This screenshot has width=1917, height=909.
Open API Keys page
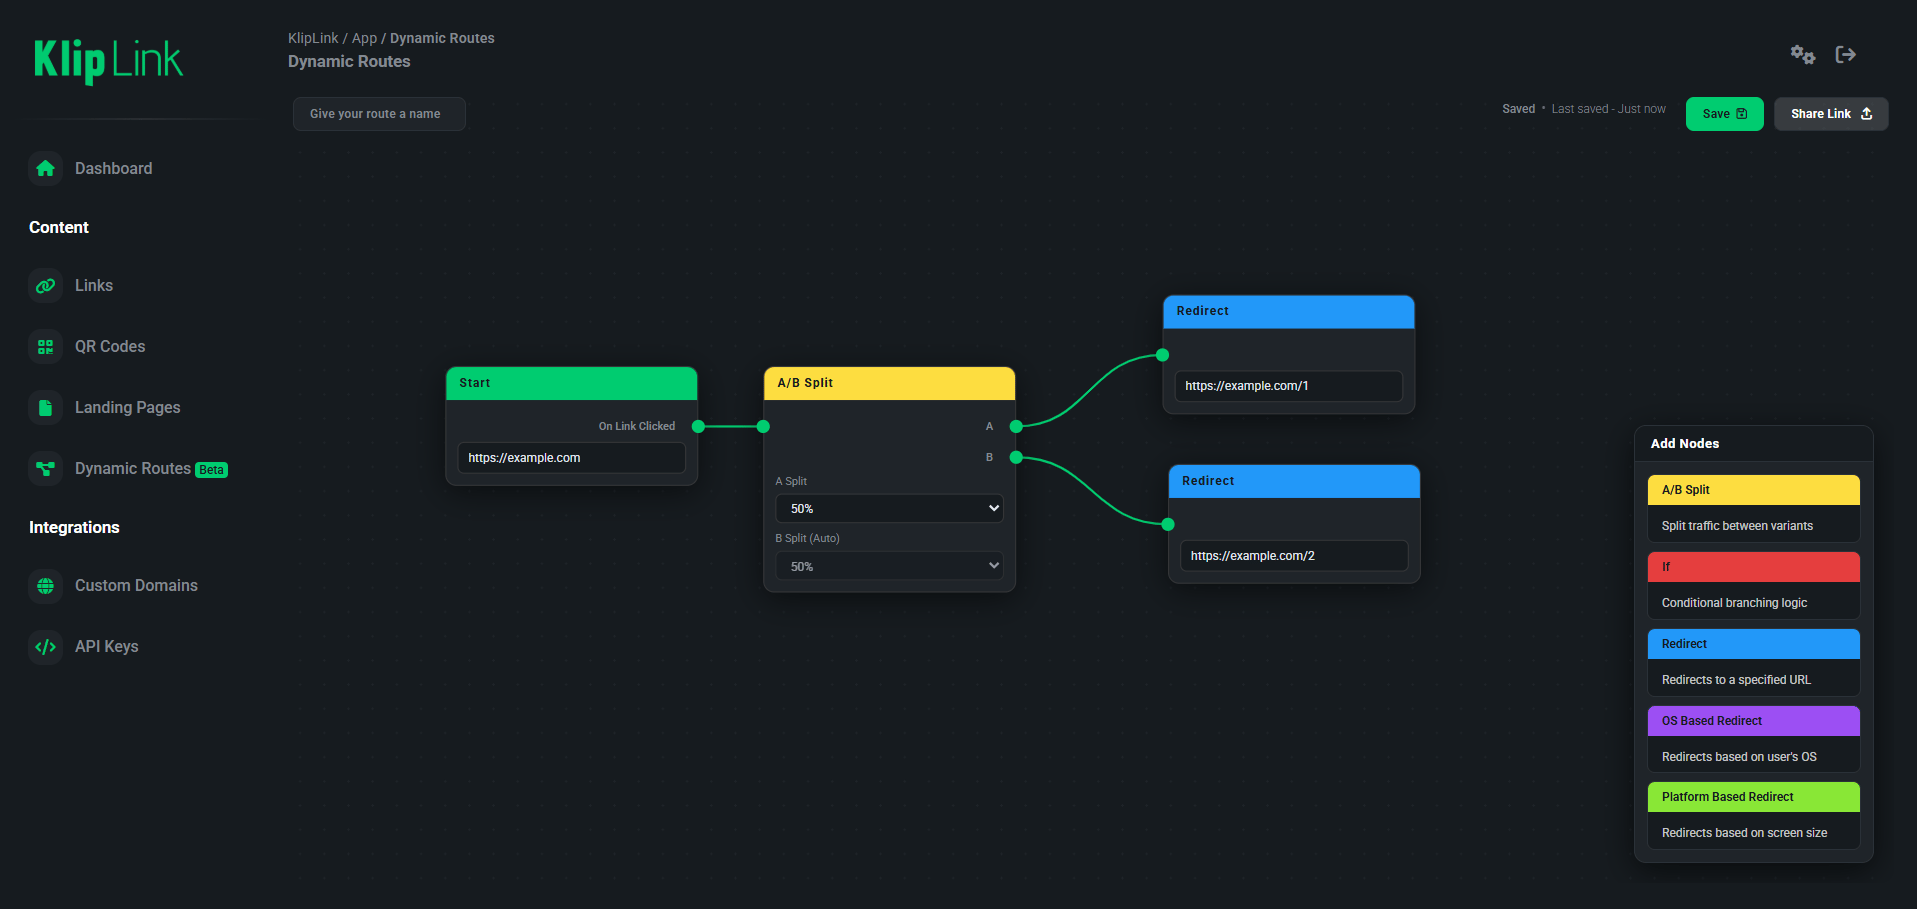tap(107, 647)
